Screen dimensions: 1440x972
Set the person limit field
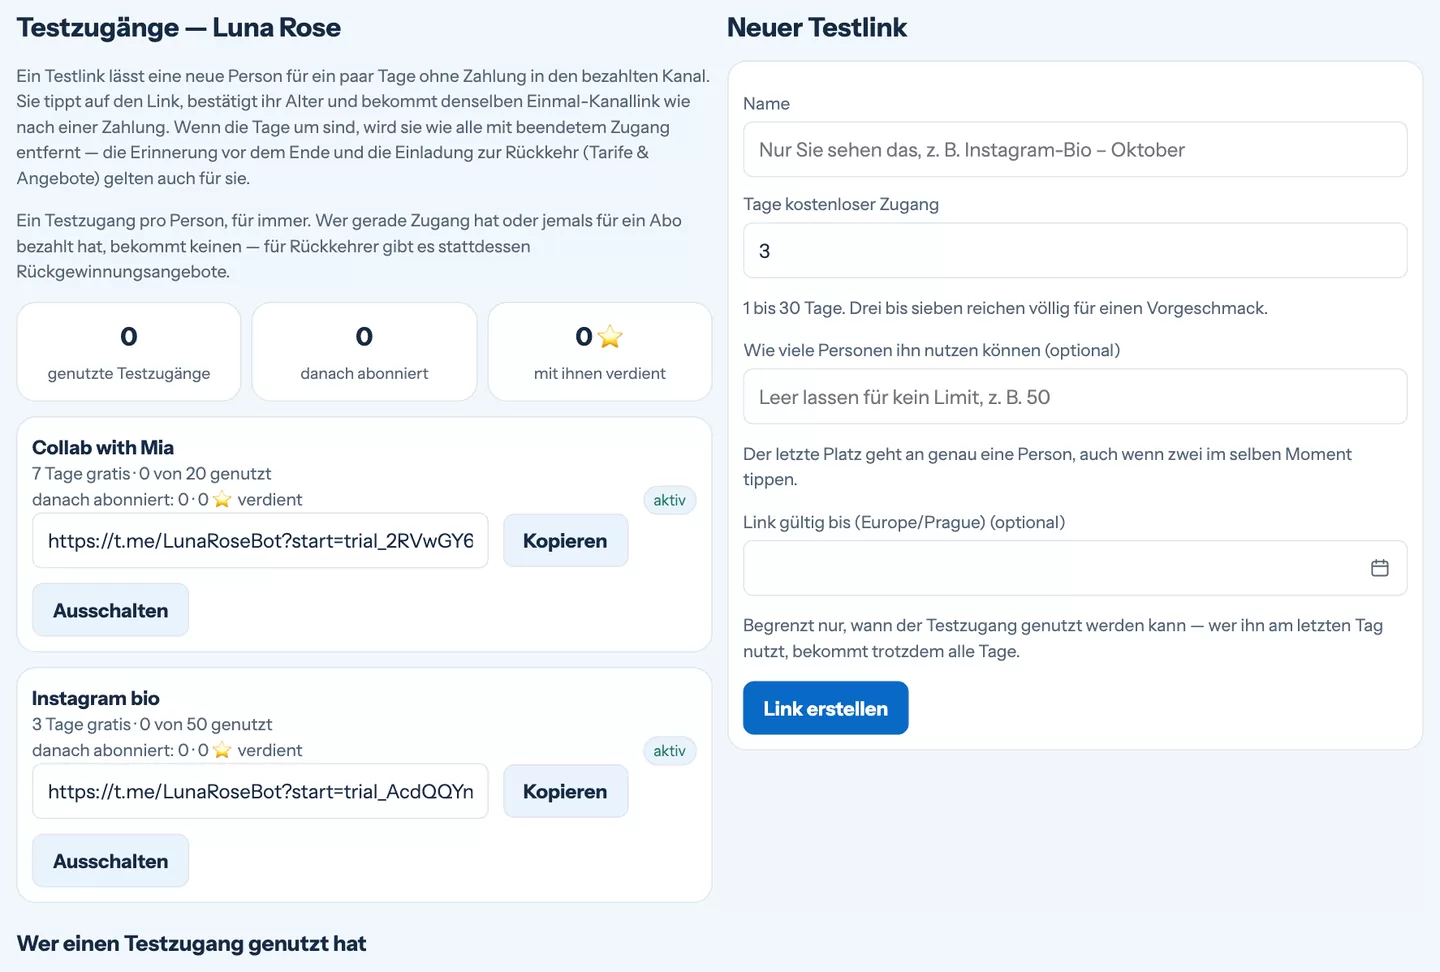tap(1075, 397)
